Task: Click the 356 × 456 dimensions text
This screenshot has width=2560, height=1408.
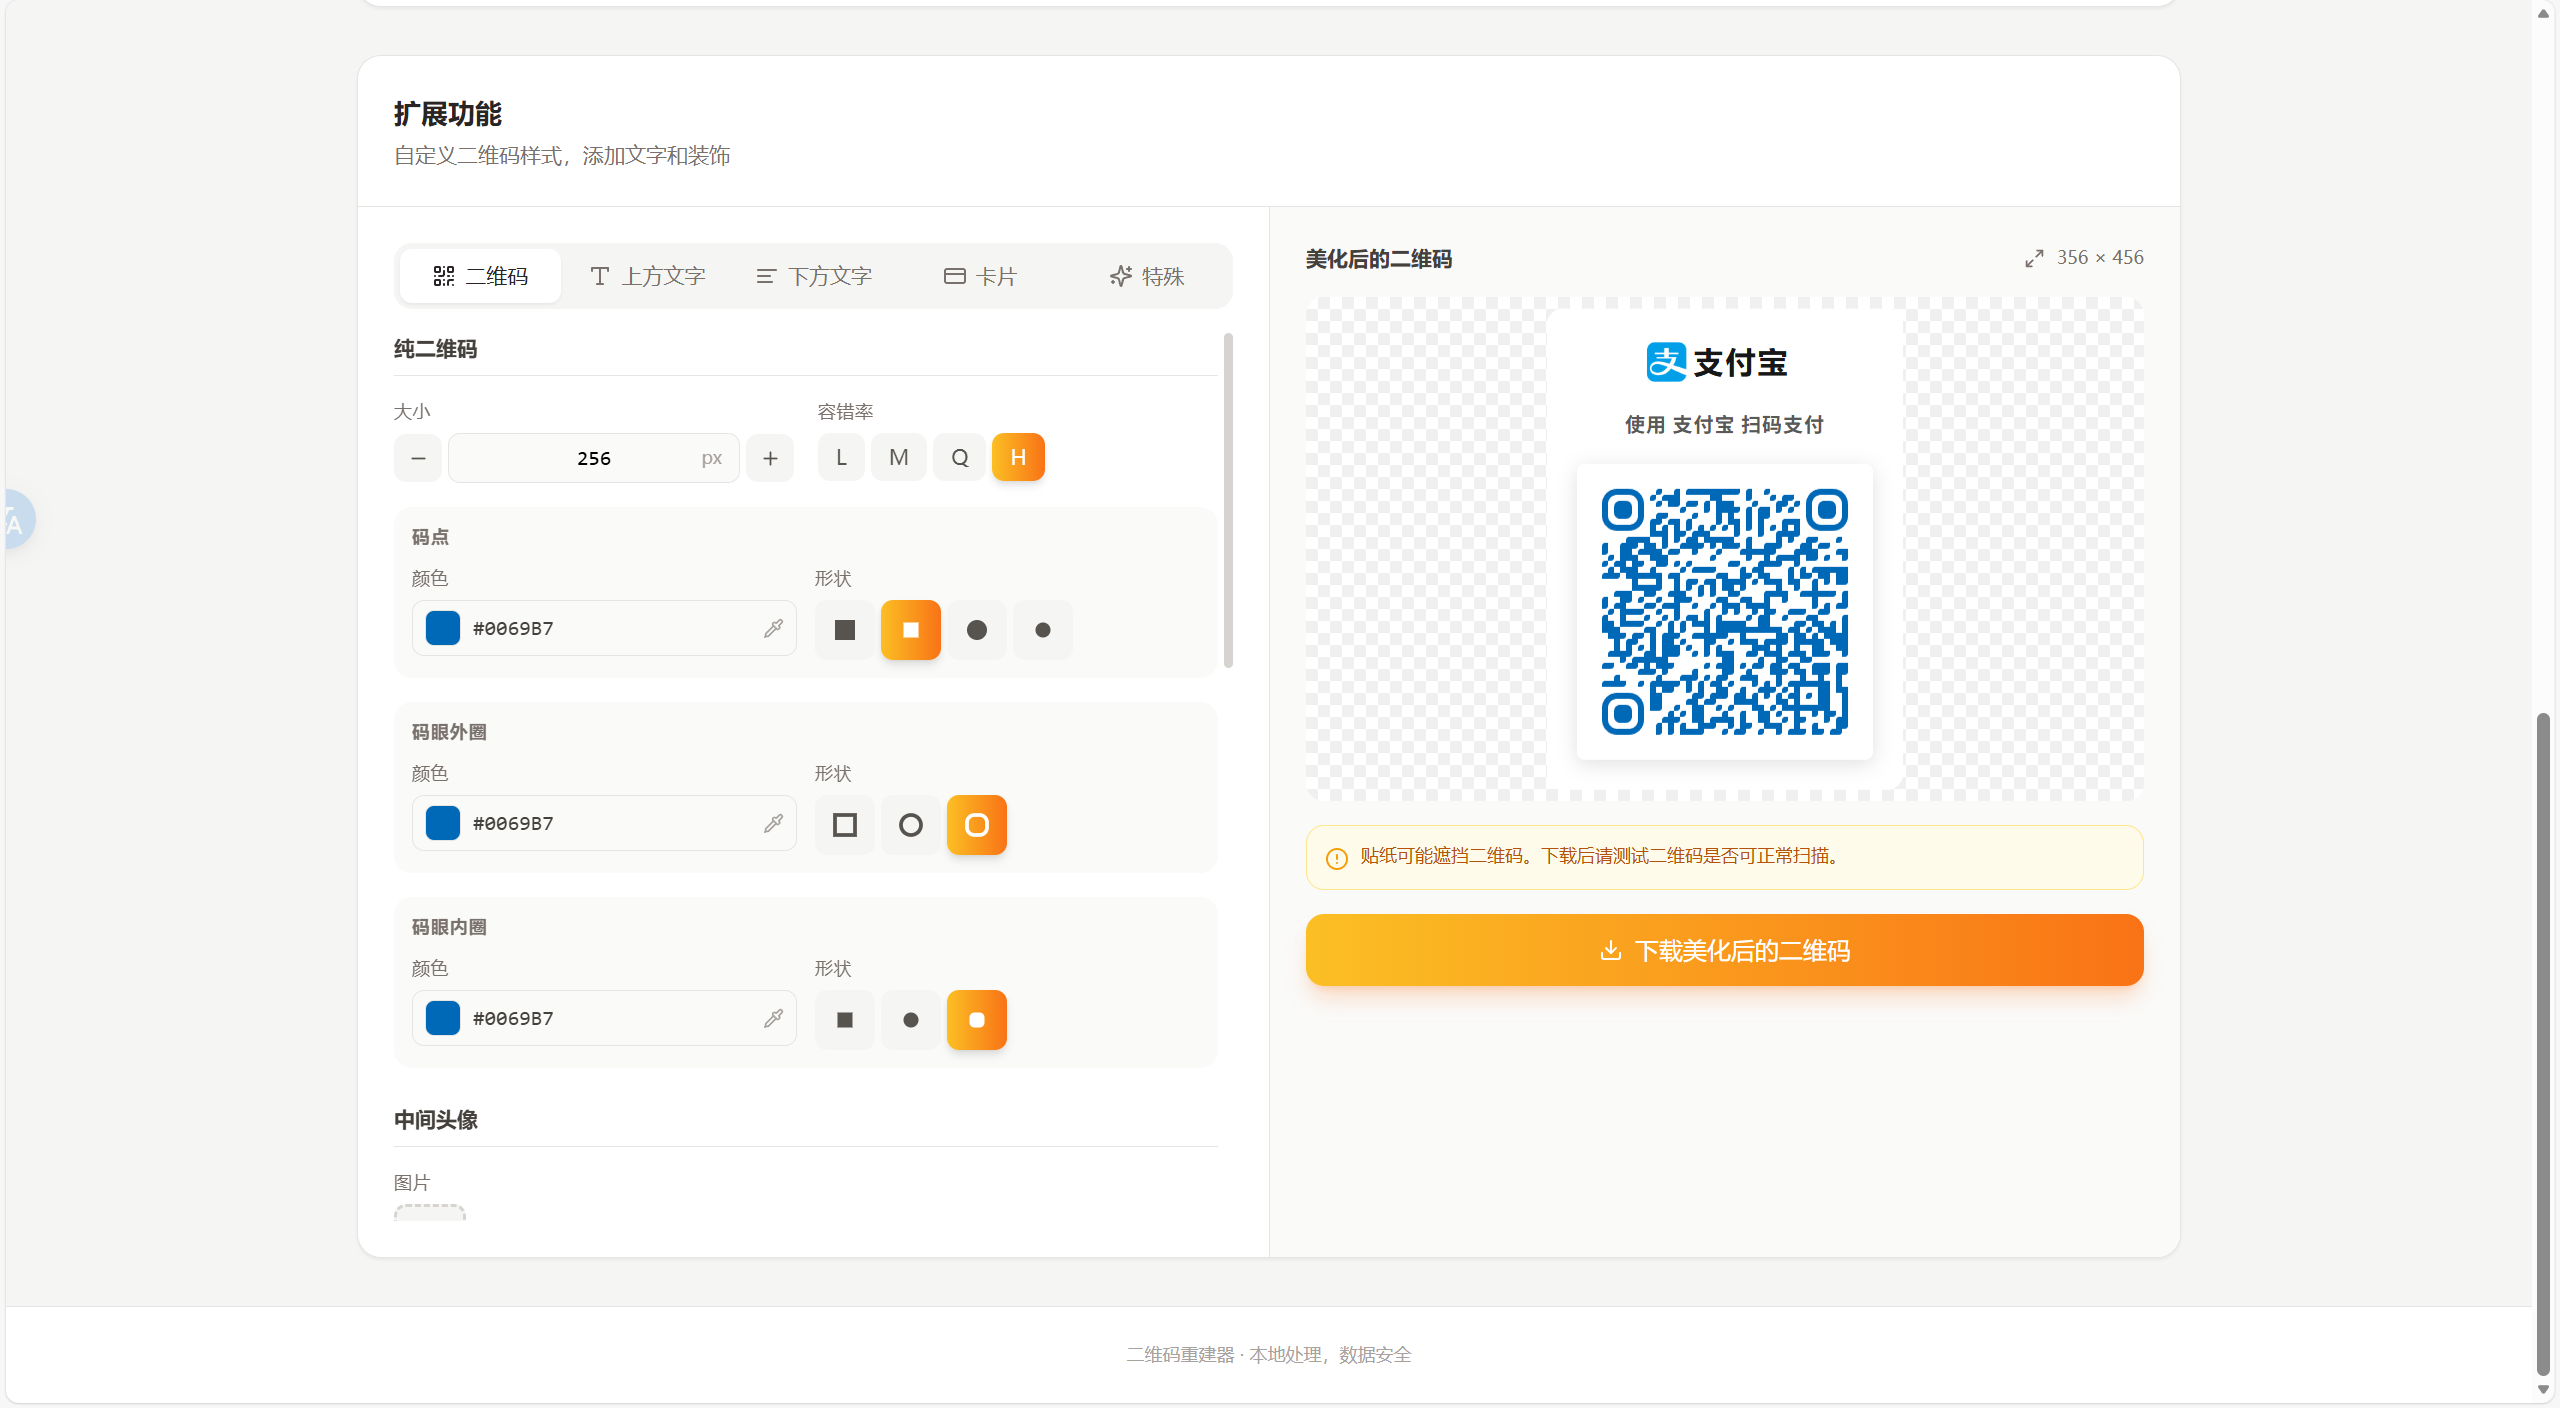Action: pyautogui.click(x=2100, y=257)
